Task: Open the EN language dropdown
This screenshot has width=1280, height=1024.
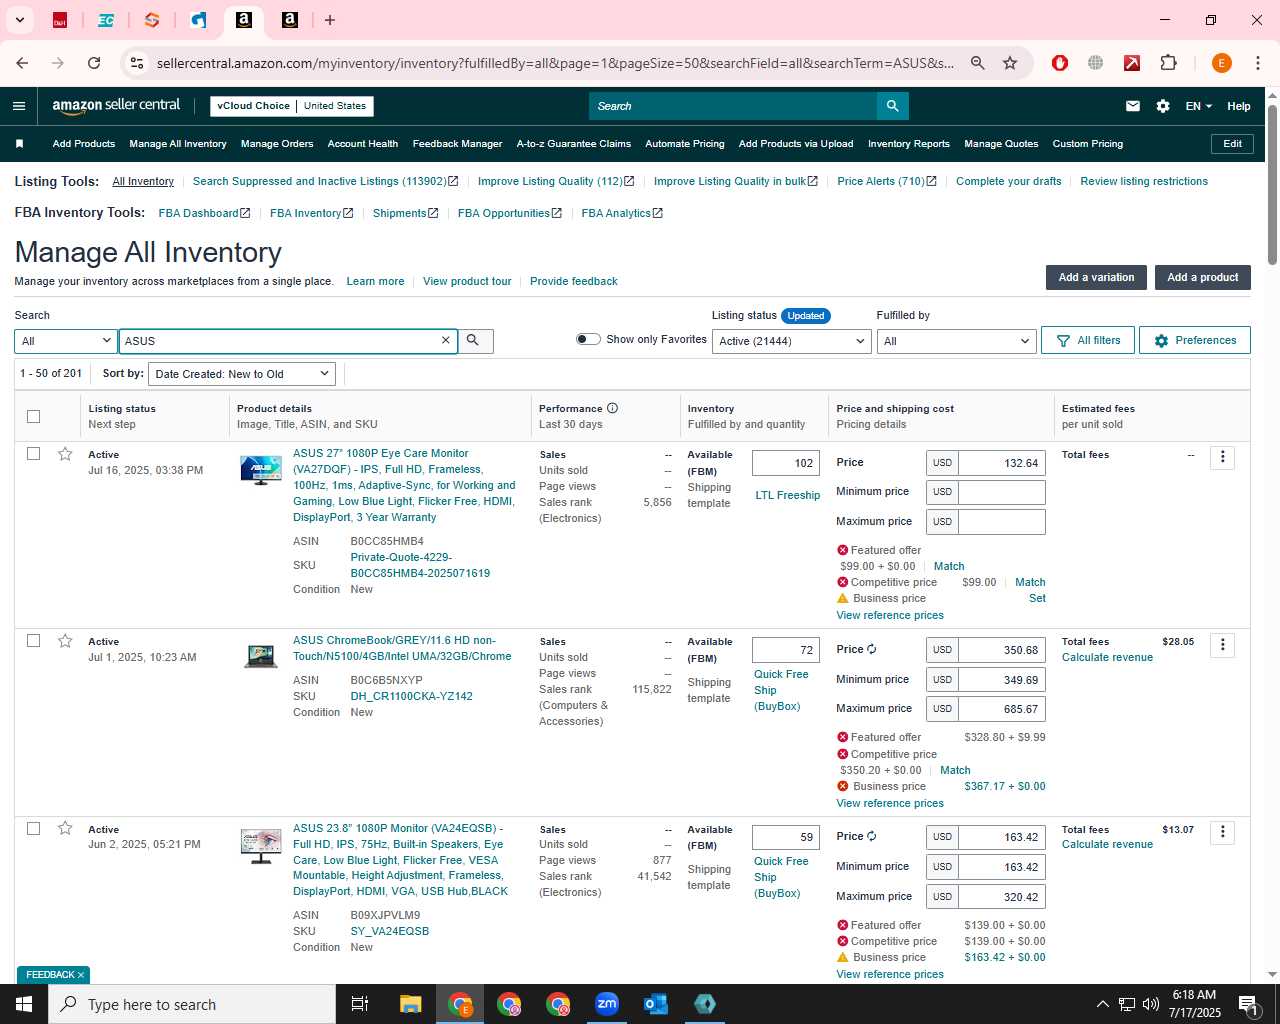Action: [x=1198, y=106]
